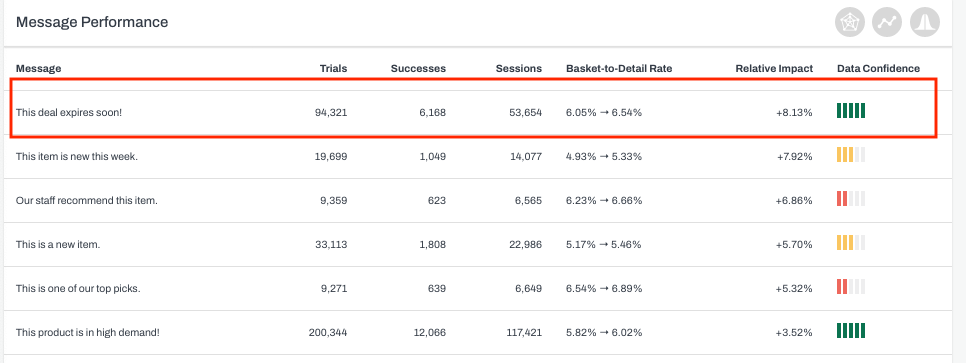Screen dimensions: 966x363
Task: Click the rate 5.82% → 6.02%
Action: tap(604, 333)
